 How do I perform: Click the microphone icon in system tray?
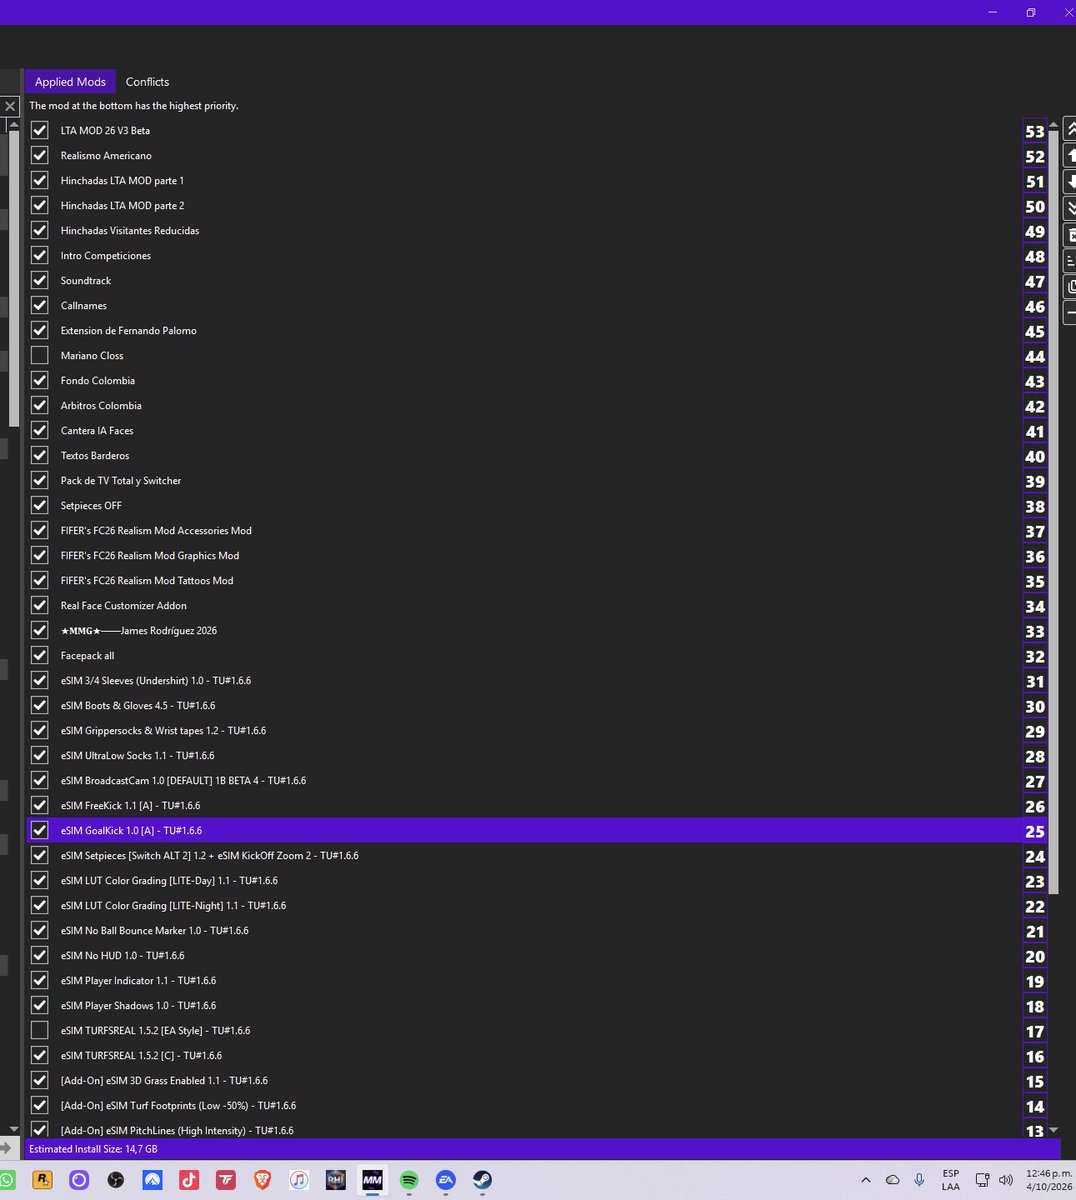tap(919, 1180)
